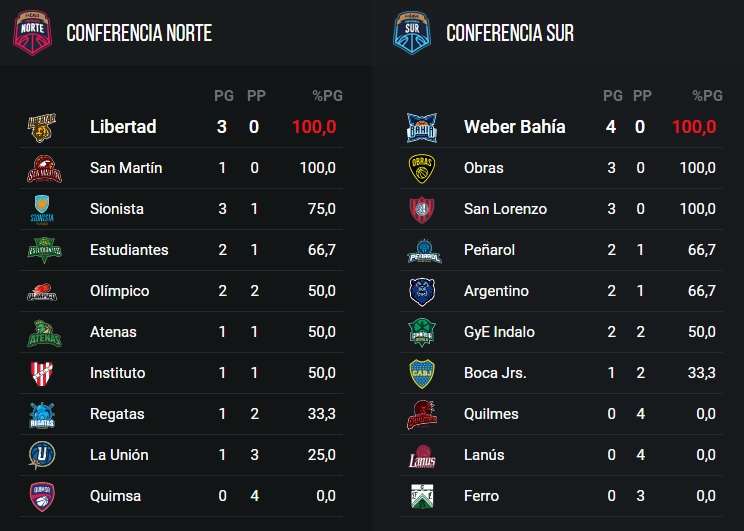Image resolution: width=744 pixels, height=531 pixels.
Task: Click the San Lorenzo team crest
Action: click(420, 209)
